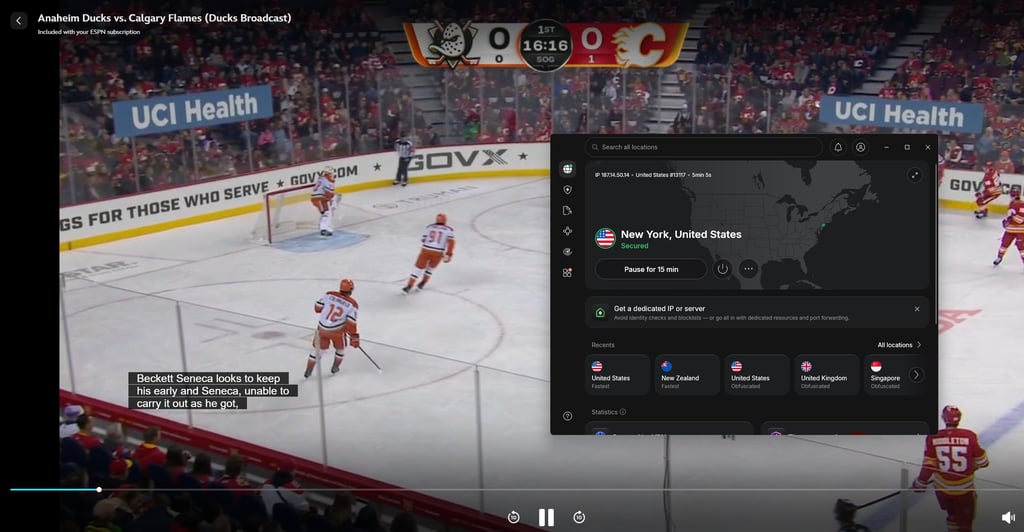This screenshot has width=1024, height=532.
Task: Open more connection options ellipsis
Action: 748,269
